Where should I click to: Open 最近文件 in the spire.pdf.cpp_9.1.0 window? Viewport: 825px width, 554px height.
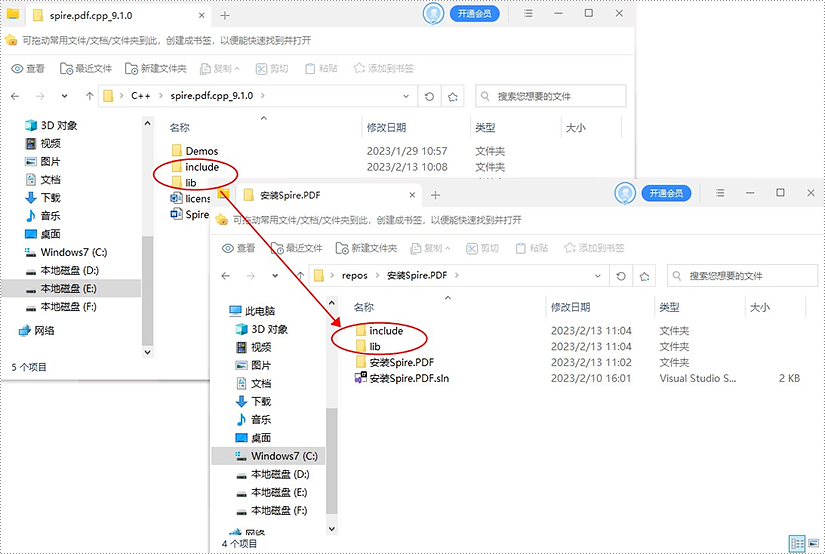point(86,68)
